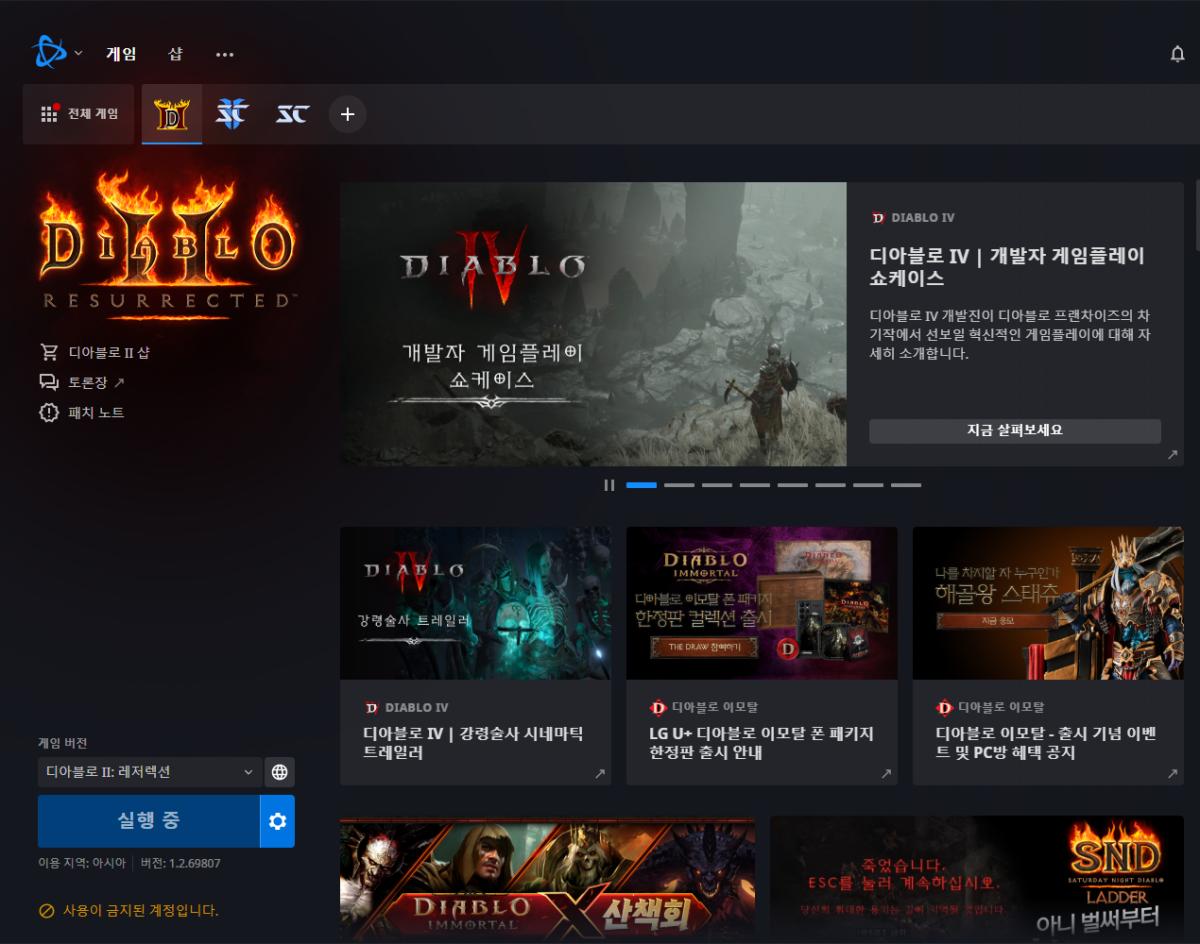Add a game with plus button
The width and height of the screenshot is (1200, 944).
347,114
